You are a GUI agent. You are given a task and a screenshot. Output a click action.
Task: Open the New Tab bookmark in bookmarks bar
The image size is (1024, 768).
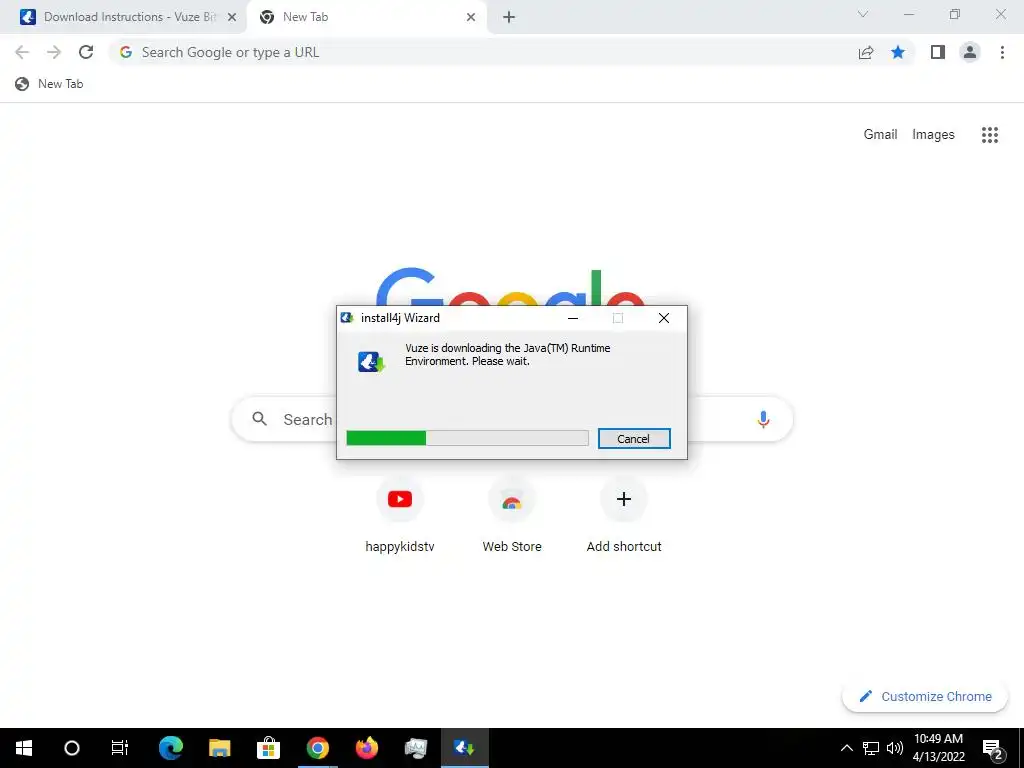[x=49, y=84]
